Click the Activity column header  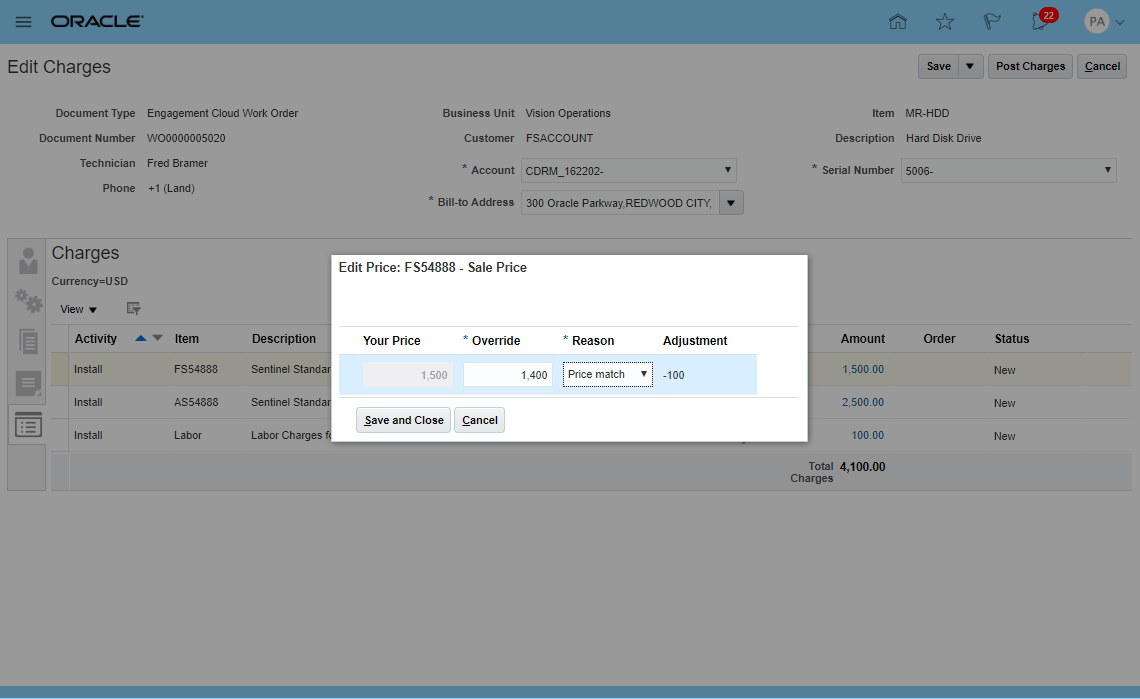pyautogui.click(x=95, y=339)
